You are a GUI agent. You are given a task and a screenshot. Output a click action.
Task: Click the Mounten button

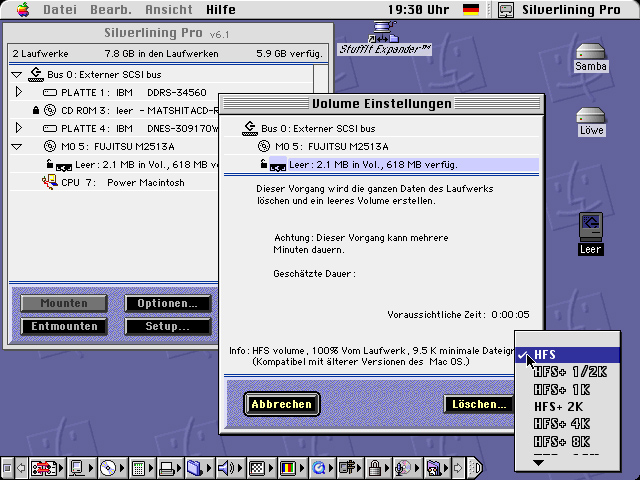(64, 303)
